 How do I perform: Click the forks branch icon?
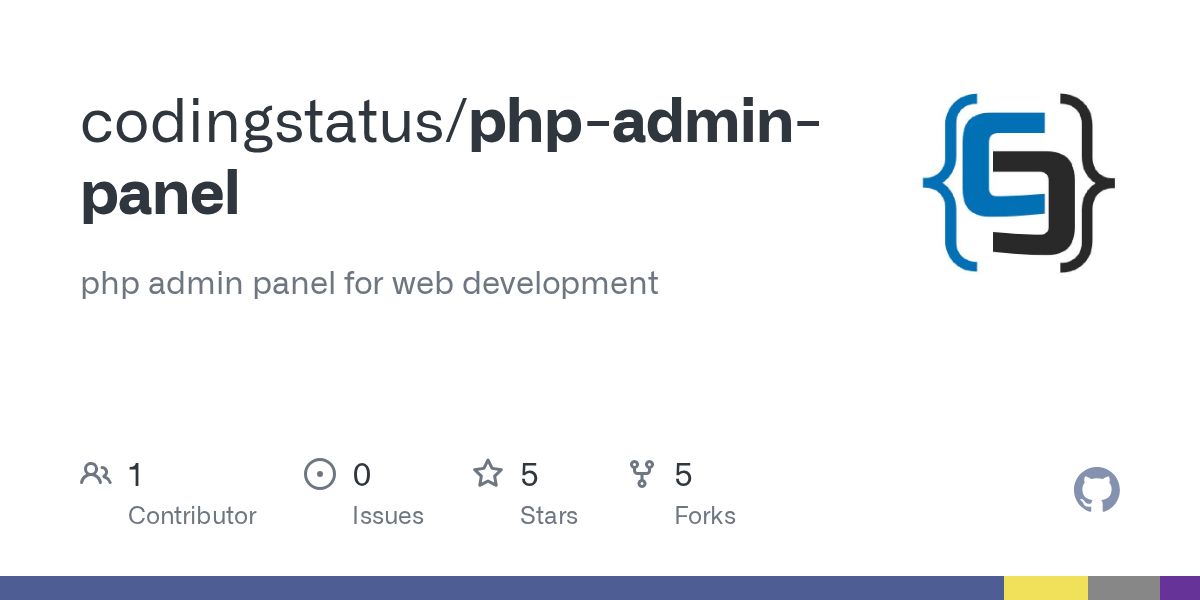click(x=642, y=474)
